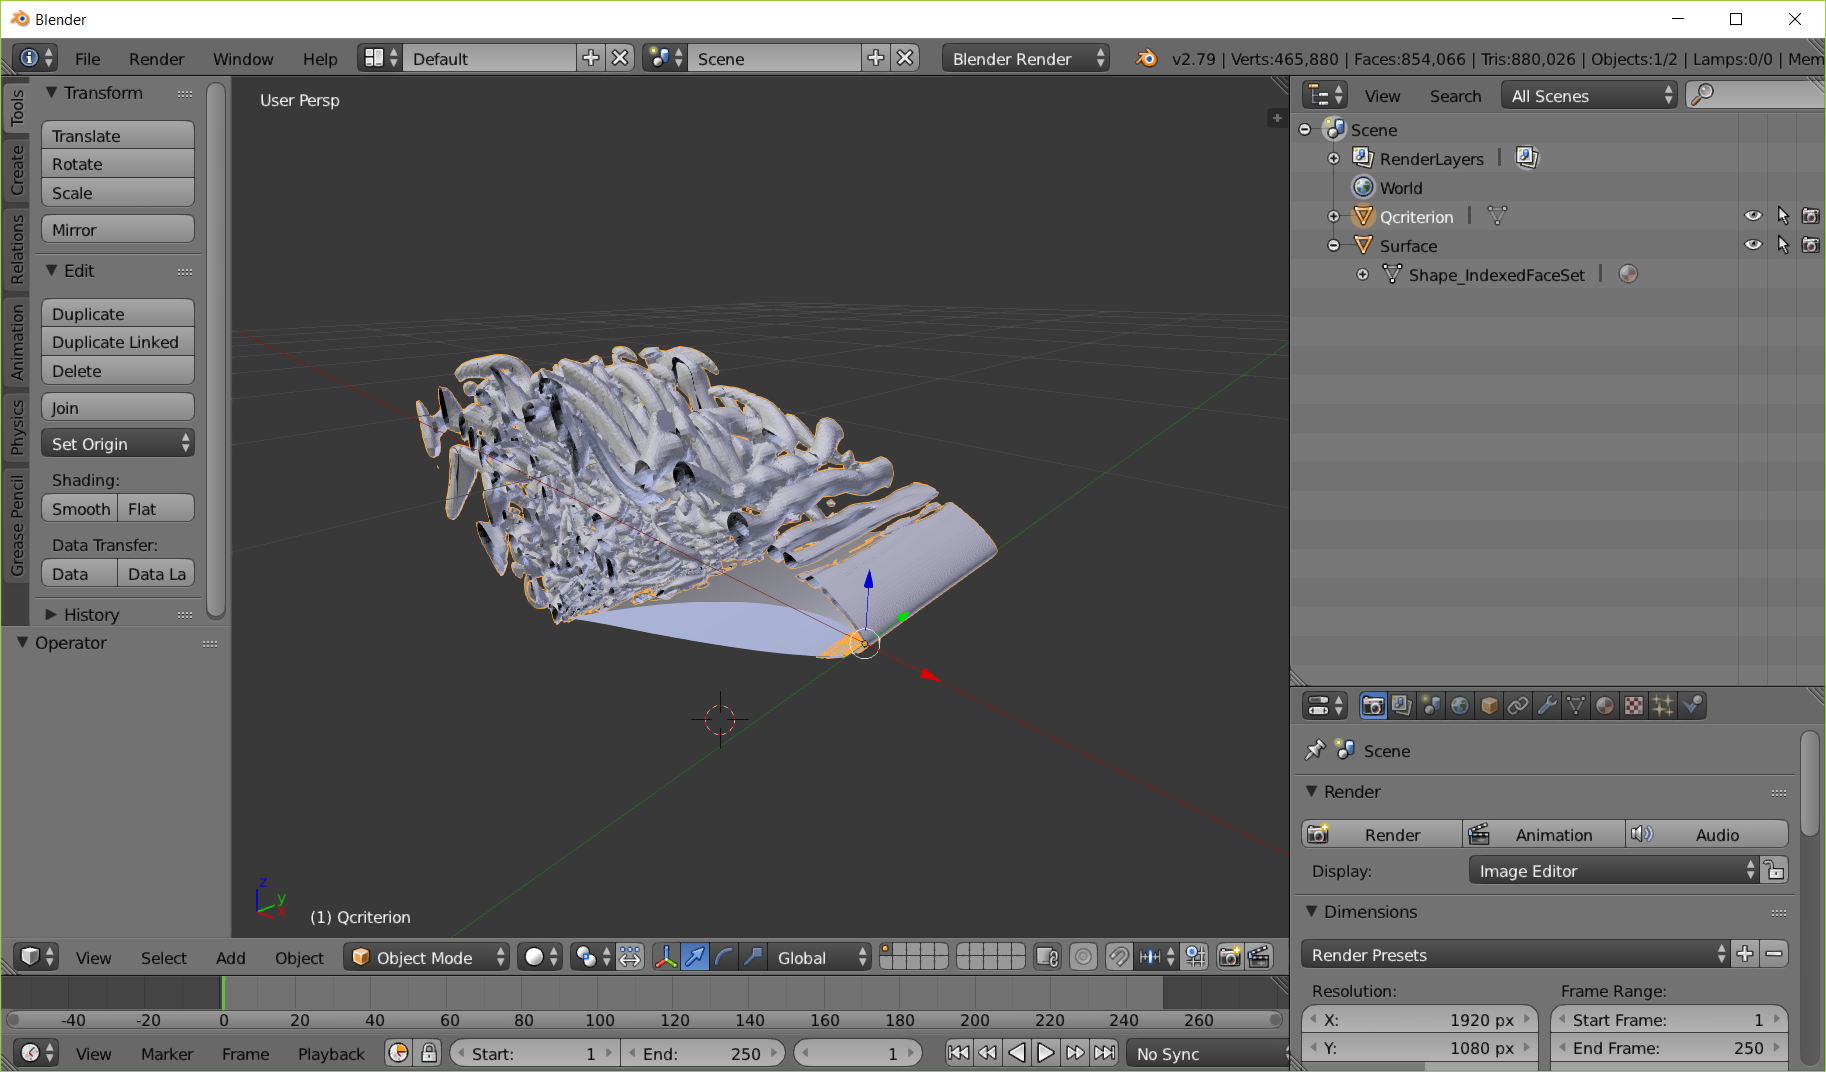Toggle proportional editing in the 3D view header
This screenshot has width=1826, height=1072.
coord(1083,957)
